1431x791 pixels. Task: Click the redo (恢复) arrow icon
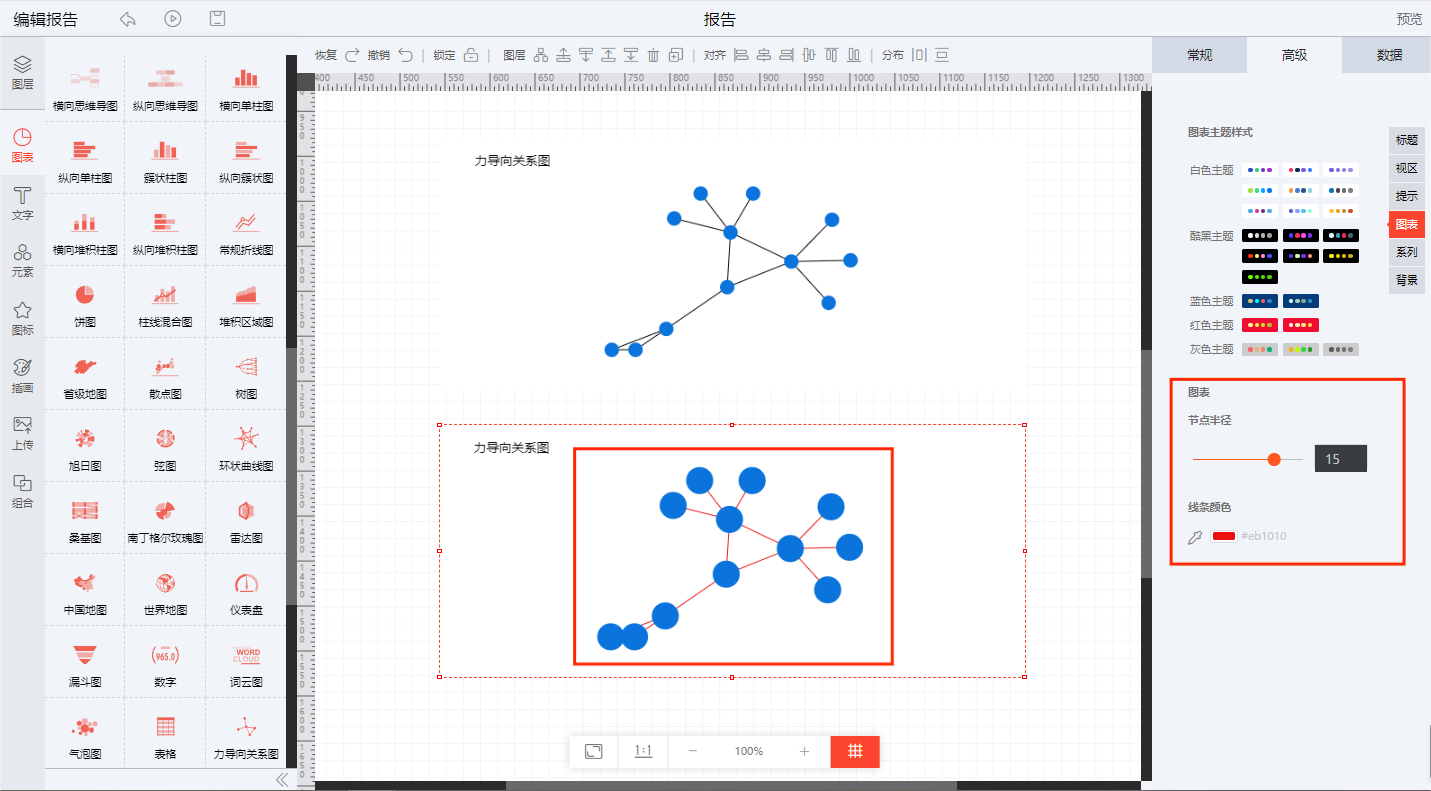click(x=352, y=55)
